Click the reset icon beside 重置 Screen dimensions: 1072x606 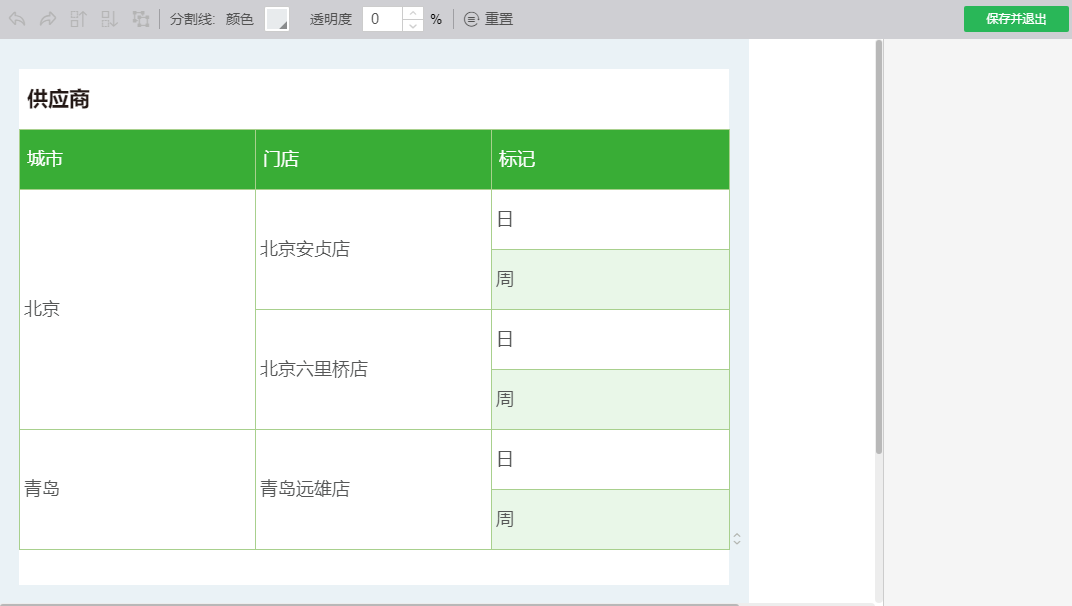point(471,19)
